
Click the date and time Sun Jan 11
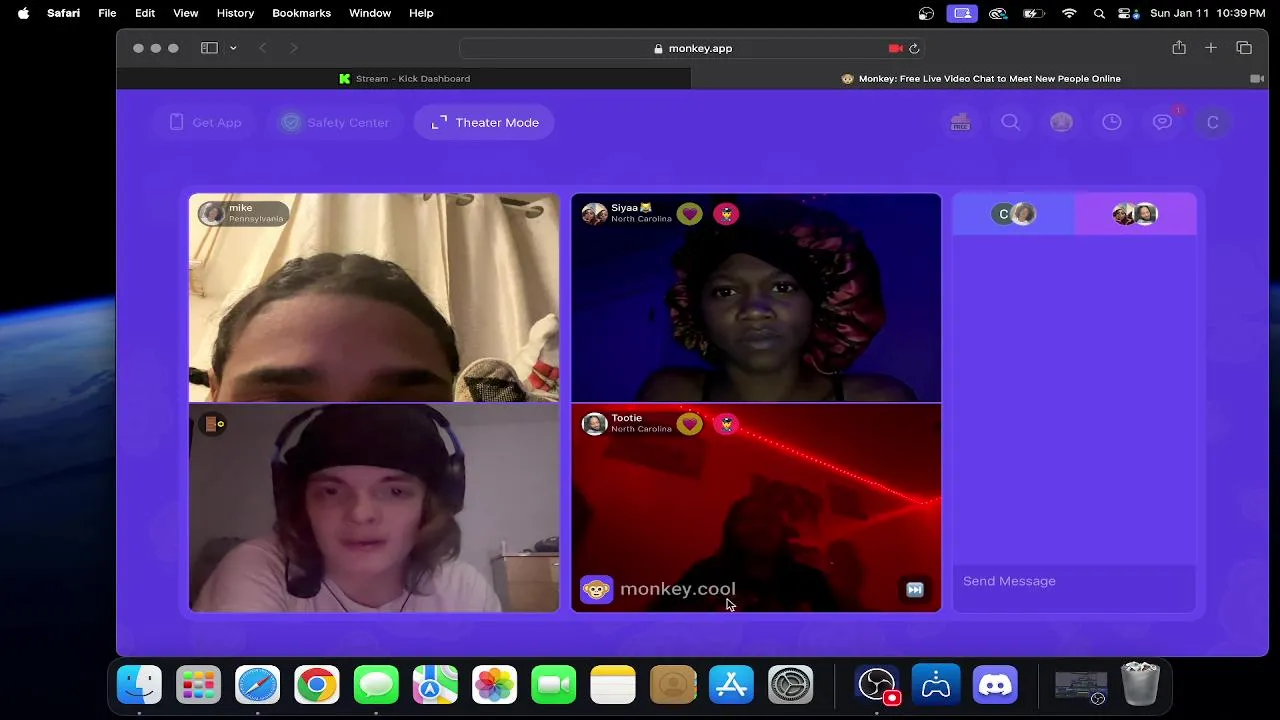[1208, 13]
